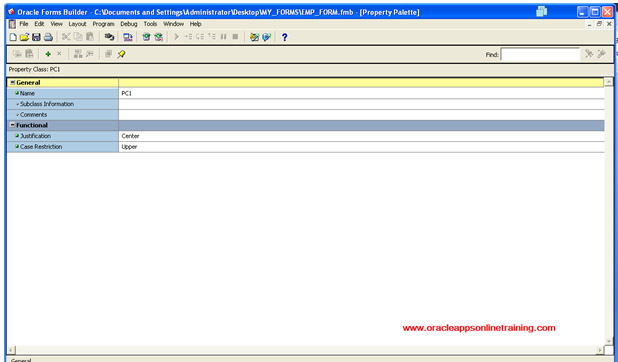Click the Paste clipboard icon in main toolbar

click(90, 37)
